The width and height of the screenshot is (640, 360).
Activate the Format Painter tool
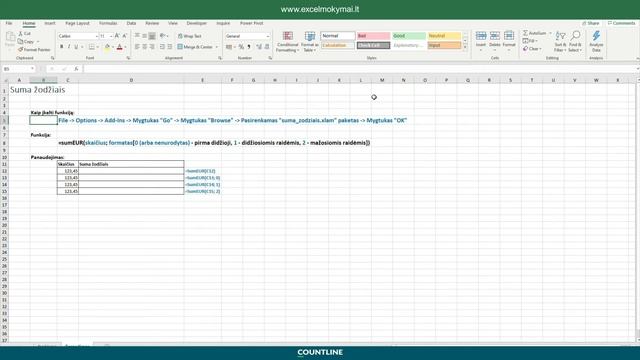[34, 50]
